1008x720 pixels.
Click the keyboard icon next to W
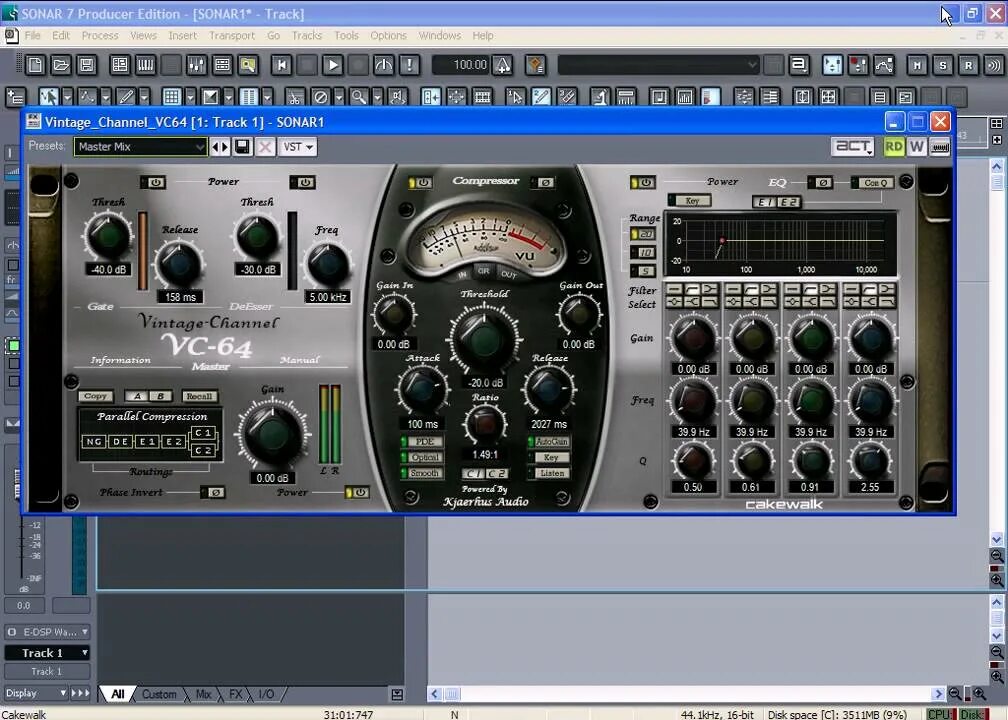pyautogui.click(x=940, y=147)
